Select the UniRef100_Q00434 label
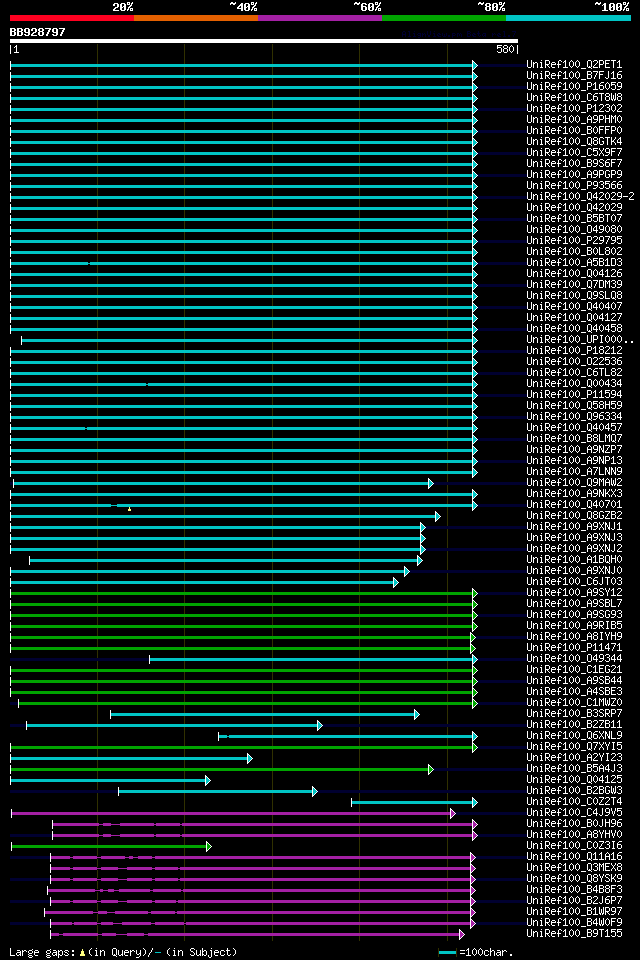This screenshot has height=960, width=640. [574, 384]
